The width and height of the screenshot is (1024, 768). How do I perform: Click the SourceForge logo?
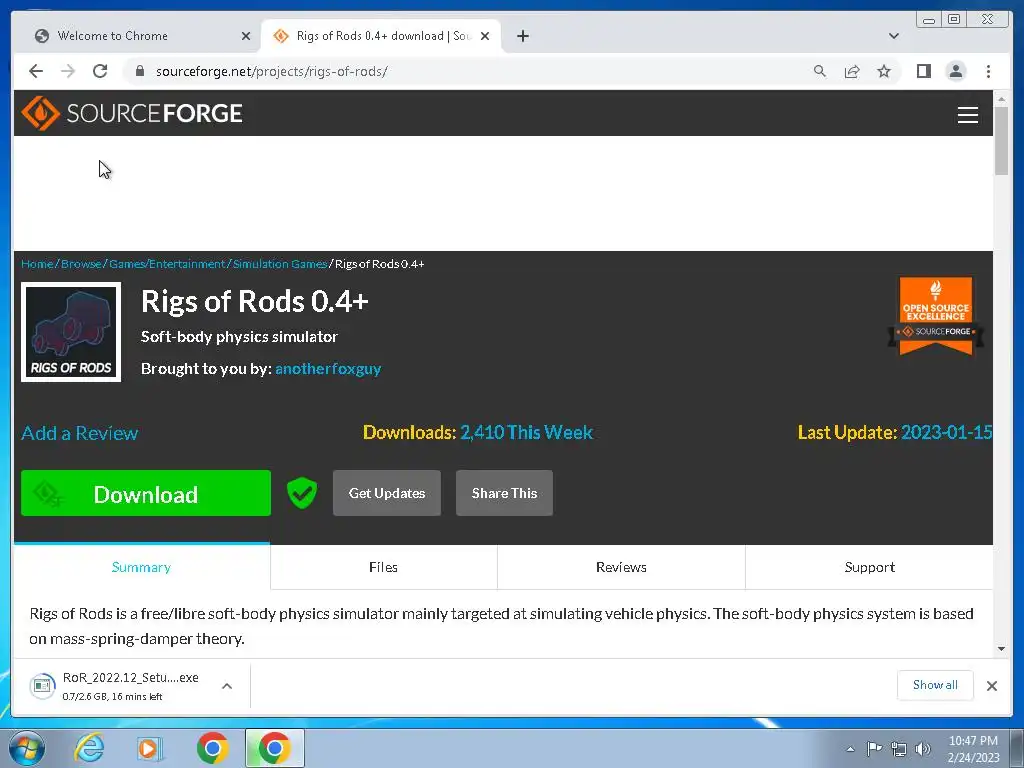pos(132,113)
